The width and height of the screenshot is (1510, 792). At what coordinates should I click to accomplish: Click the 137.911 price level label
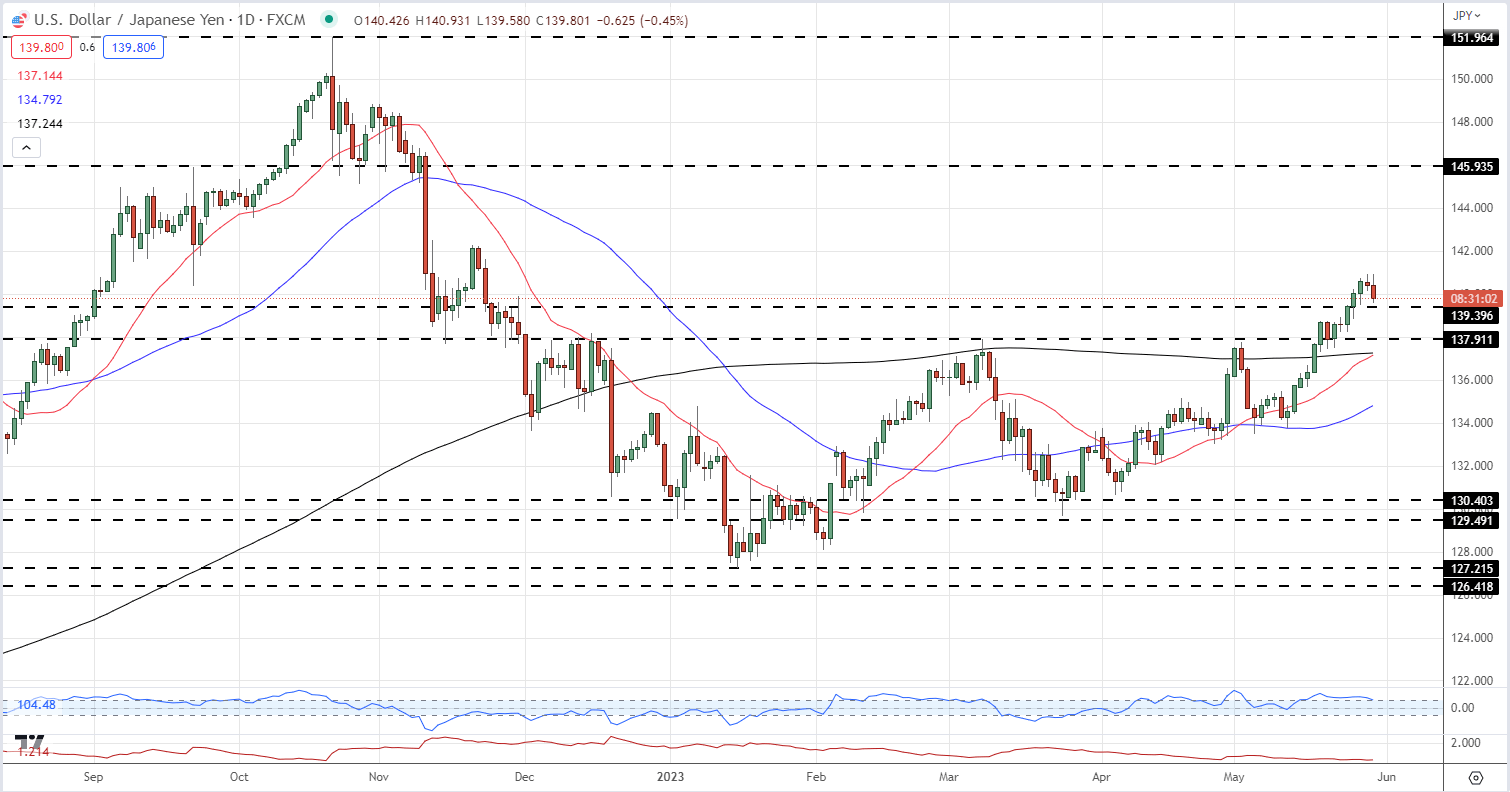(x=1470, y=340)
